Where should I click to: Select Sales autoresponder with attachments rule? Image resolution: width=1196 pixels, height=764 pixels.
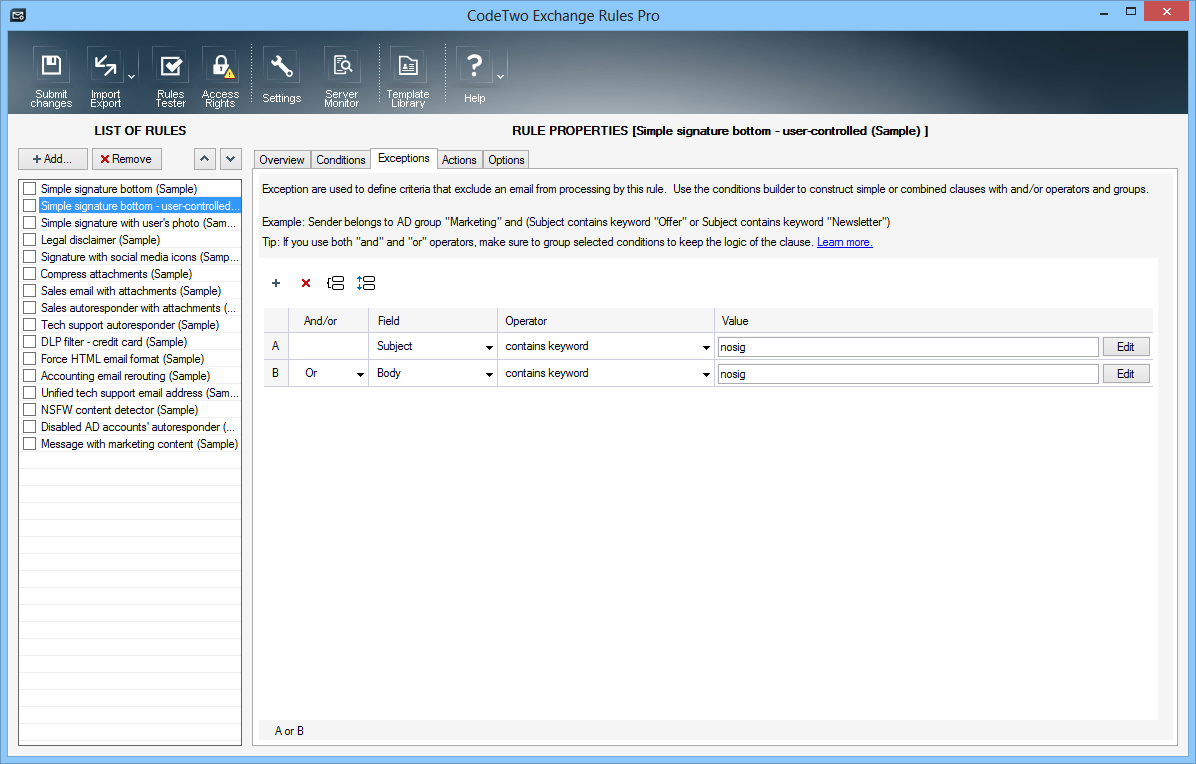138,308
